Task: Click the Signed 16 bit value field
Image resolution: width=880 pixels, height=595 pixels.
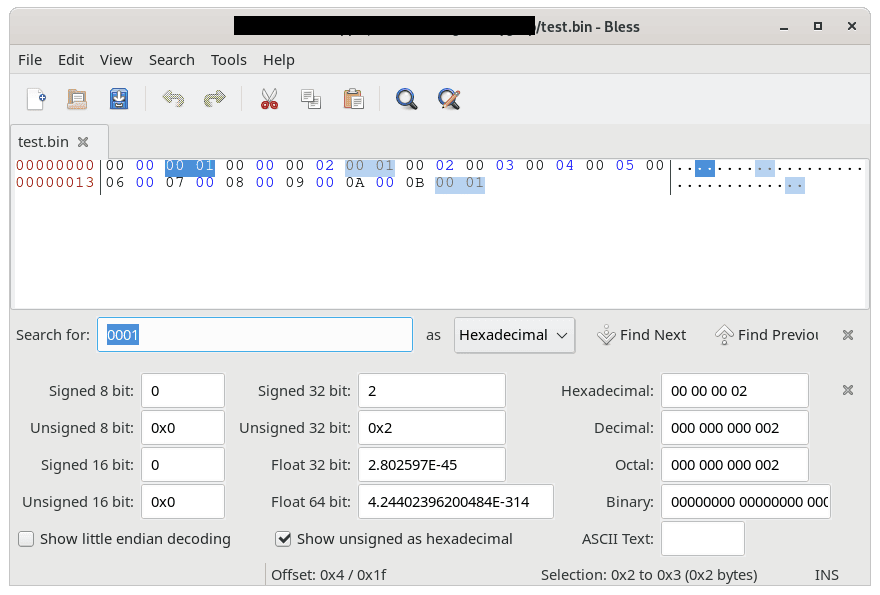Action: point(183,465)
